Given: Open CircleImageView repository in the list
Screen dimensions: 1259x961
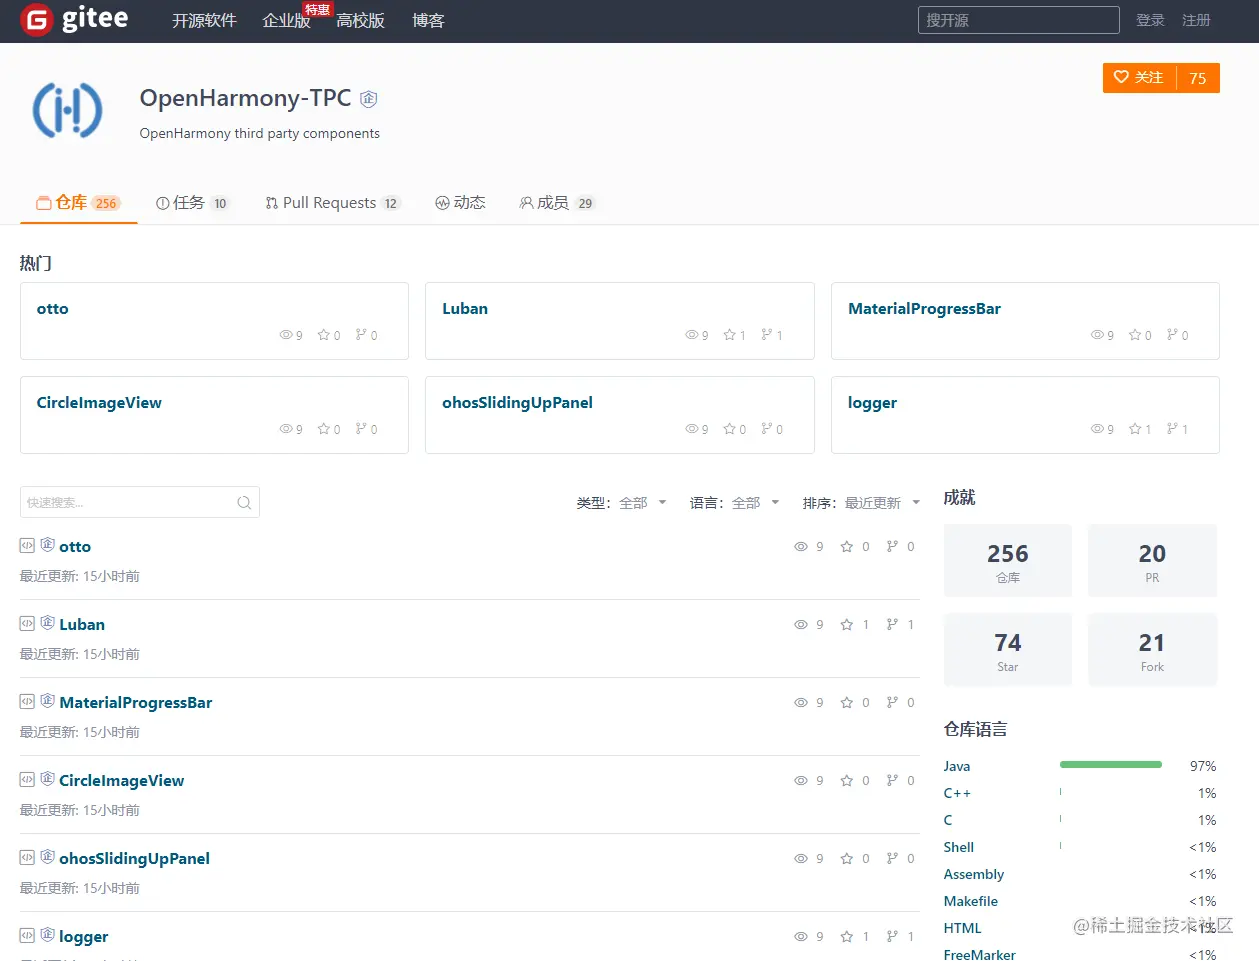Looking at the screenshot, I should click(122, 781).
